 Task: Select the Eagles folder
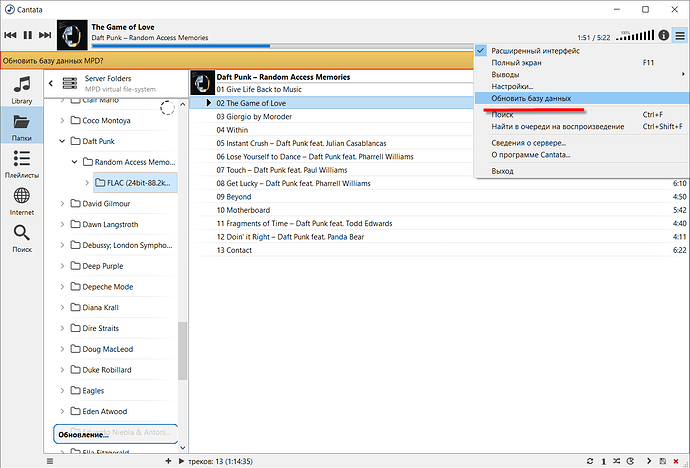(x=87, y=391)
